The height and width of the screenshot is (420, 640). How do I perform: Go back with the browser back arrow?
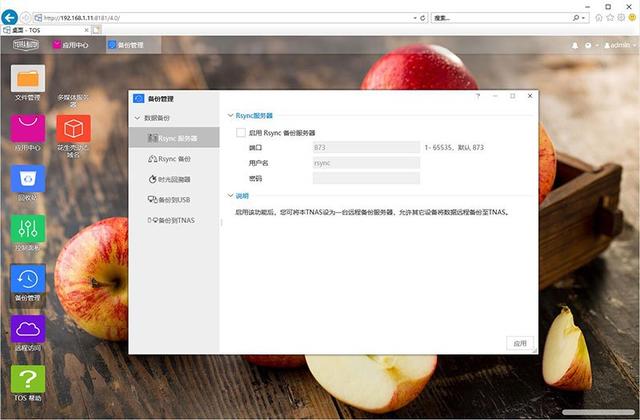pos(9,18)
